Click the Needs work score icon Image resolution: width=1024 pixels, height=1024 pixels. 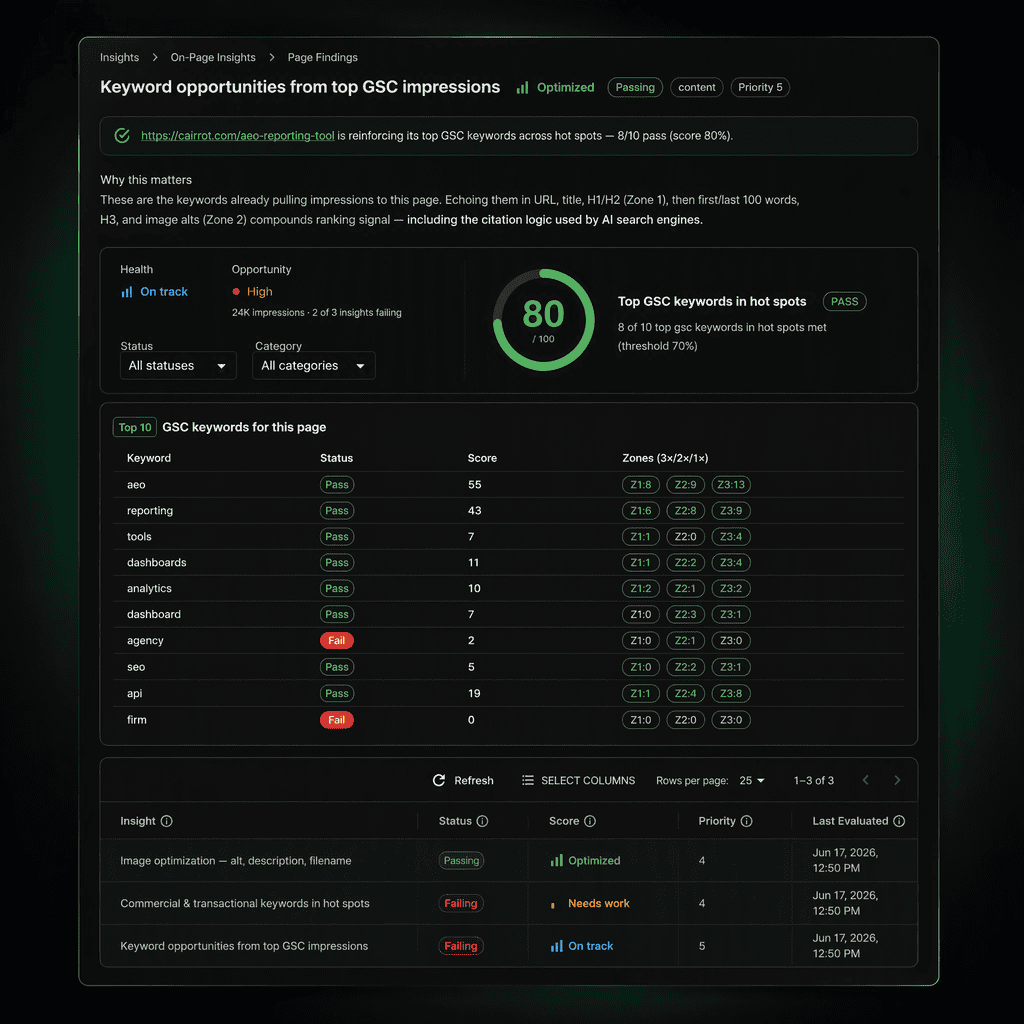pyautogui.click(x=553, y=904)
